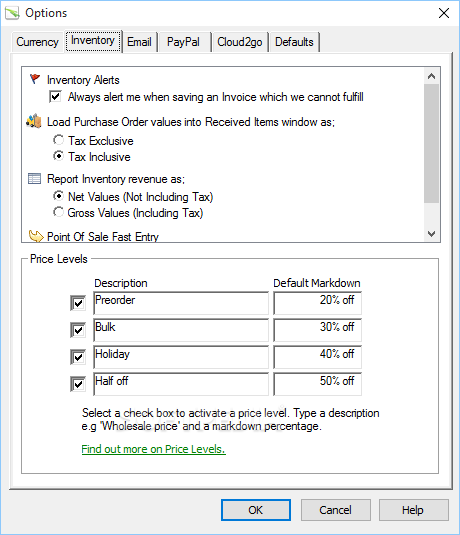Choose Gross Values (Including Tax)
The image size is (460, 535).
click(58, 212)
